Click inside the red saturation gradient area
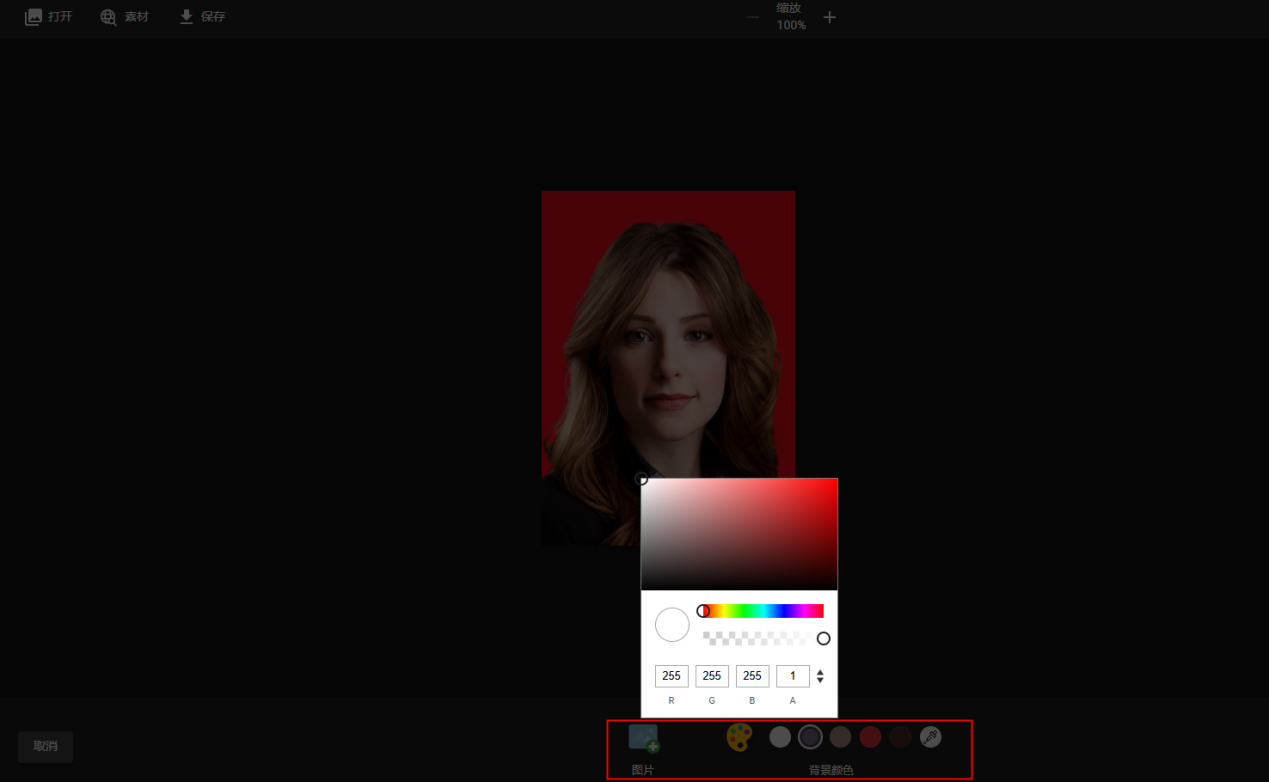This screenshot has height=782, width=1269. pos(739,534)
